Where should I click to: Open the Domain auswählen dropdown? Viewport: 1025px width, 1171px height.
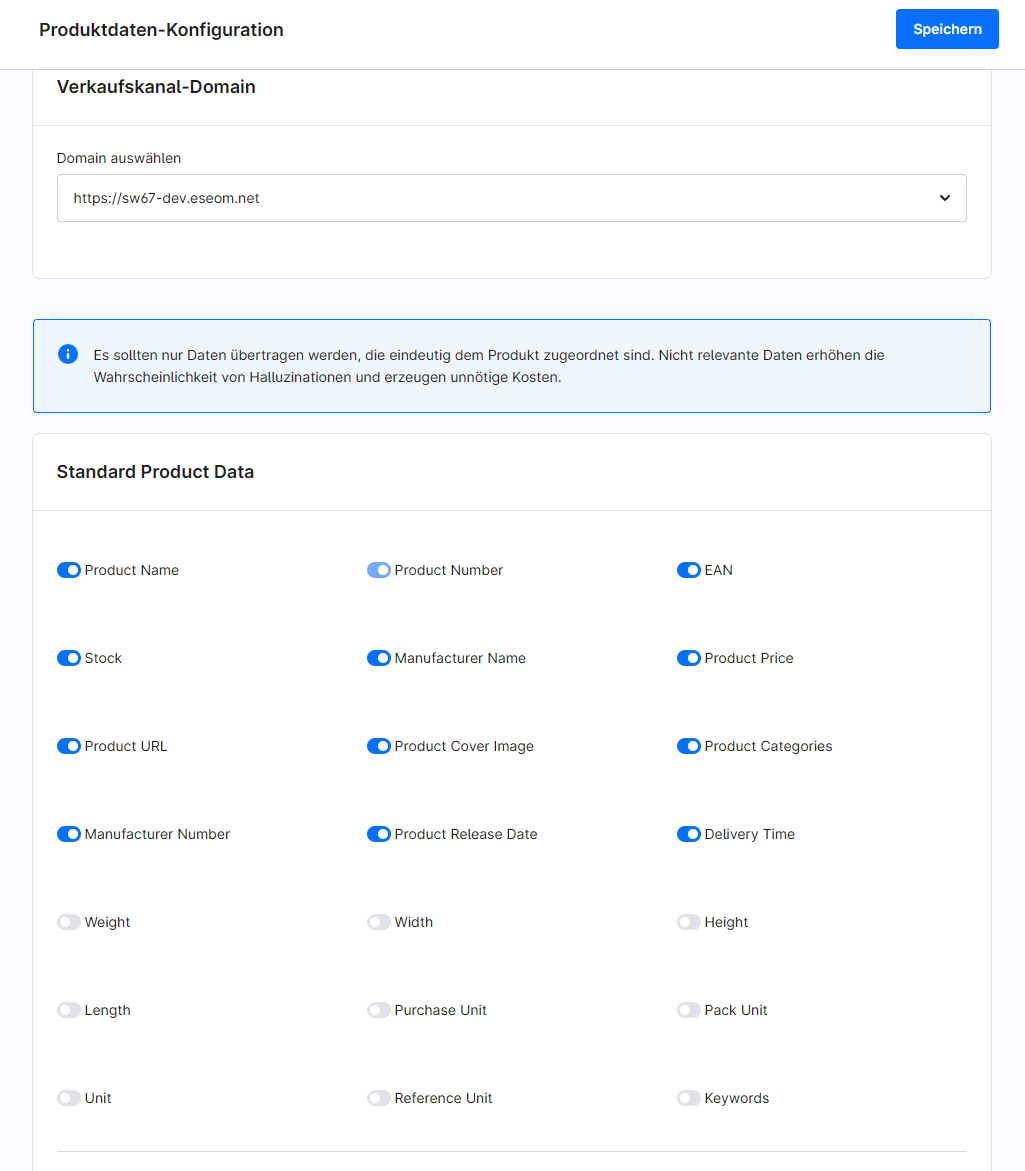511,197
